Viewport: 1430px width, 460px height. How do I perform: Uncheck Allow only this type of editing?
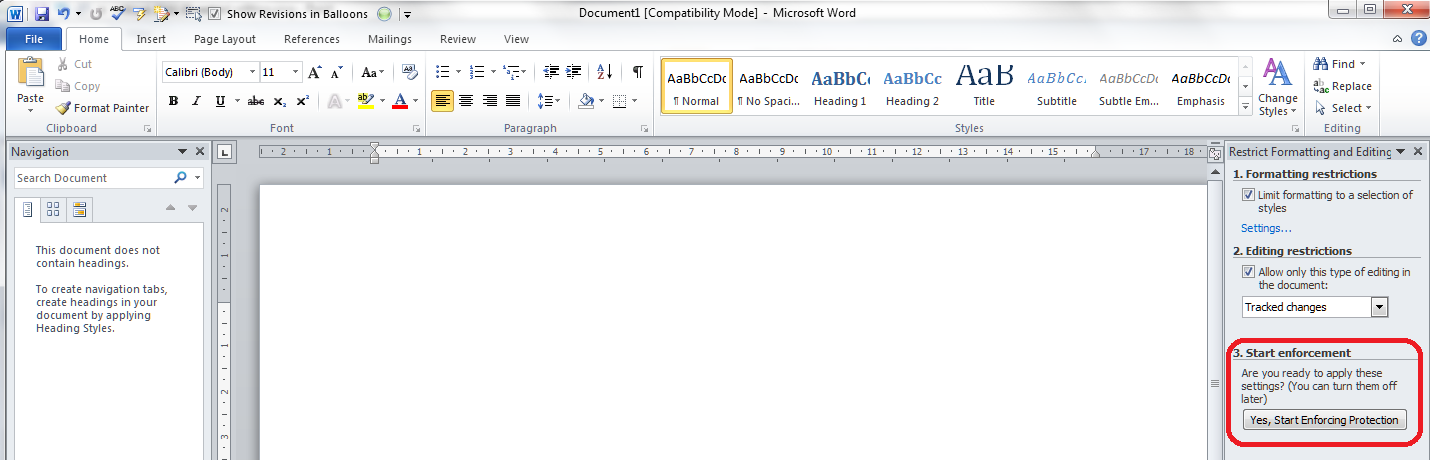point(1248,272)
